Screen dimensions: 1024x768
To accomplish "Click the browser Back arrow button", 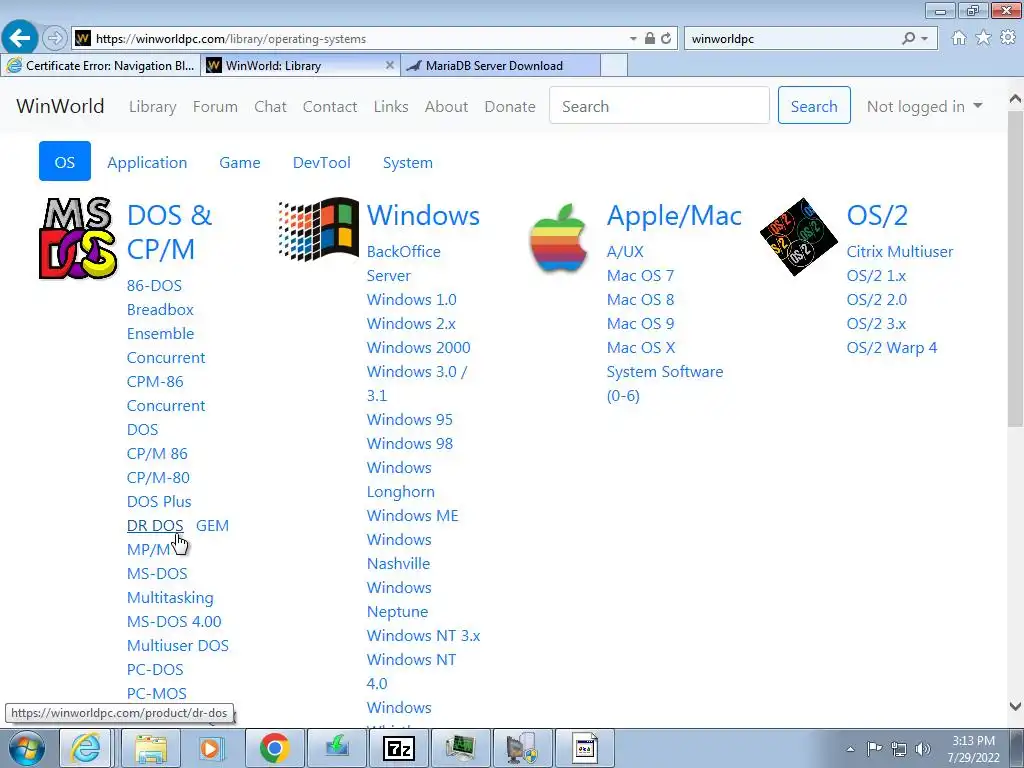I will click(20, 38).
